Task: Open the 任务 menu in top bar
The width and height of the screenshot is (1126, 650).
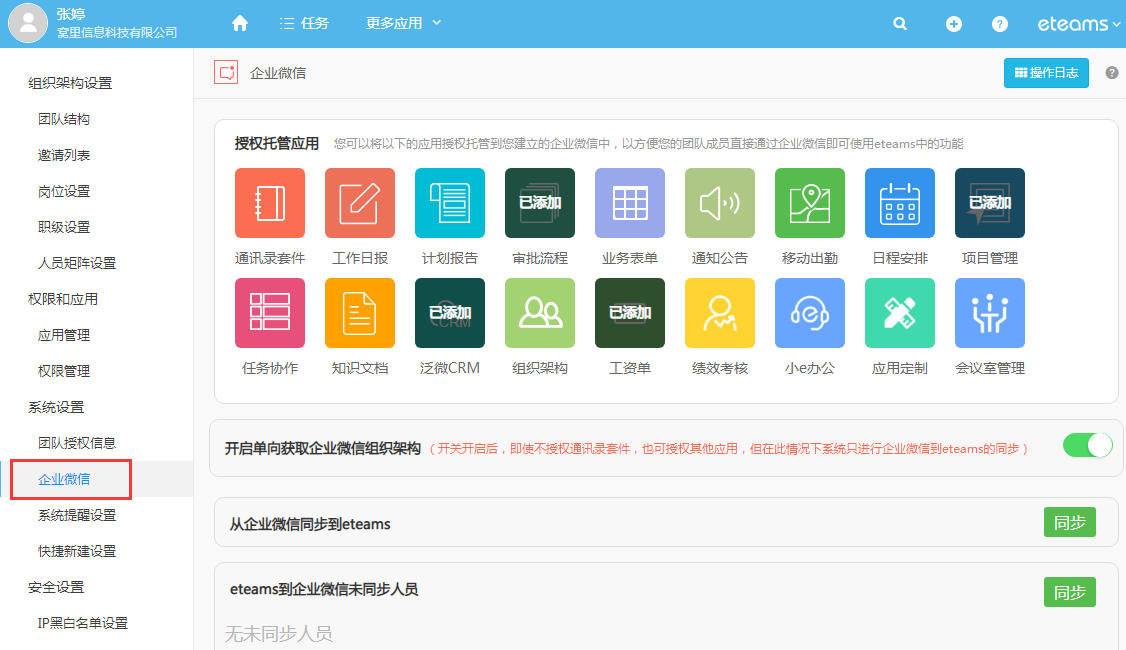Action: click(x=304, y=23)
